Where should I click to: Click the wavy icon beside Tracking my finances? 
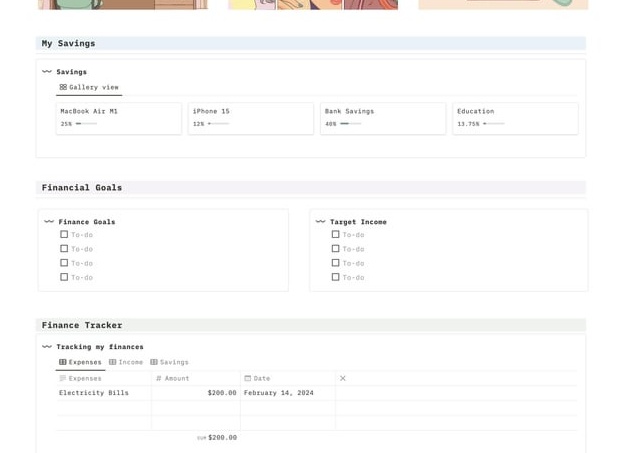pos(47,346)
